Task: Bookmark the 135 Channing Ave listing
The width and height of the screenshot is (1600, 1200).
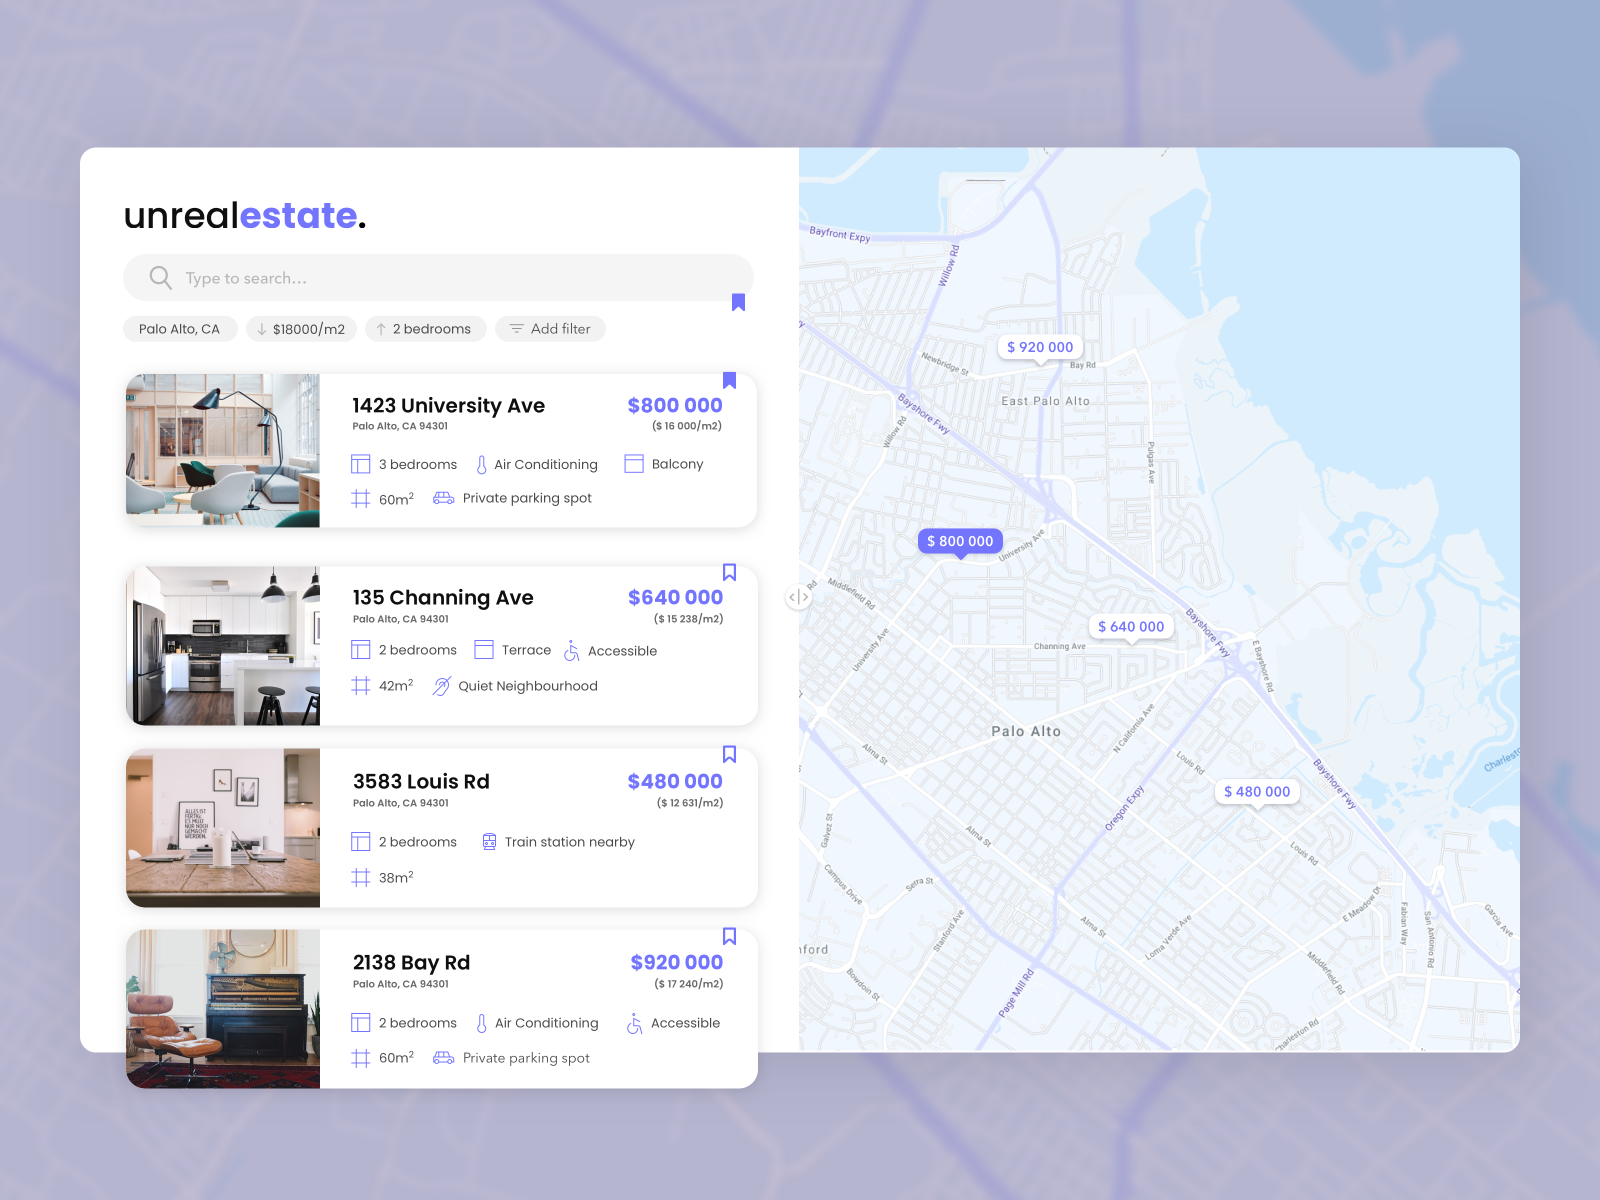Action: (729, 572)
